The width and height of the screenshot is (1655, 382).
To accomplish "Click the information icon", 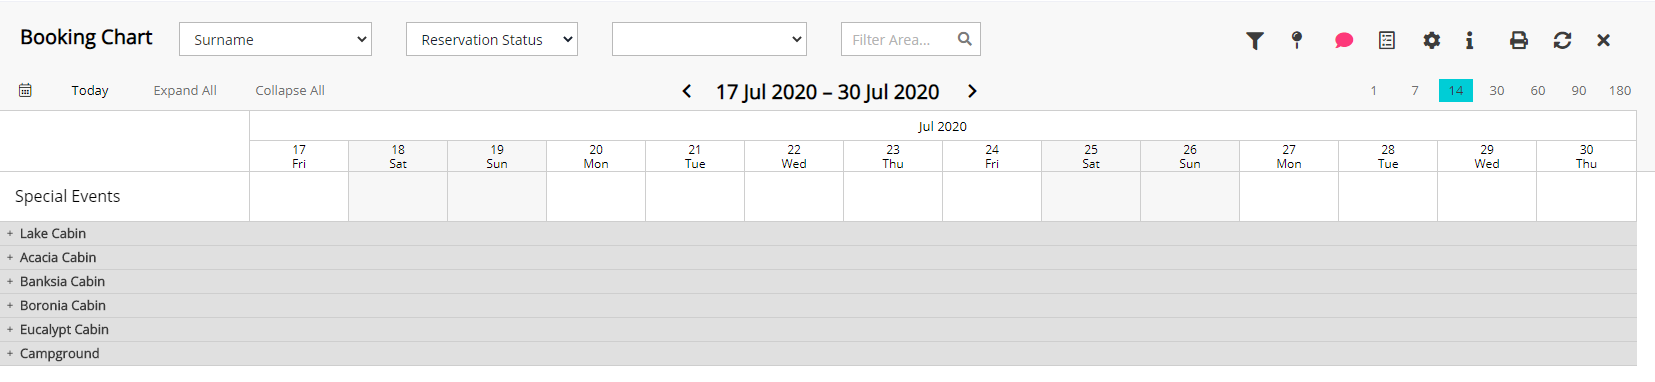I will coord(1469,40).
